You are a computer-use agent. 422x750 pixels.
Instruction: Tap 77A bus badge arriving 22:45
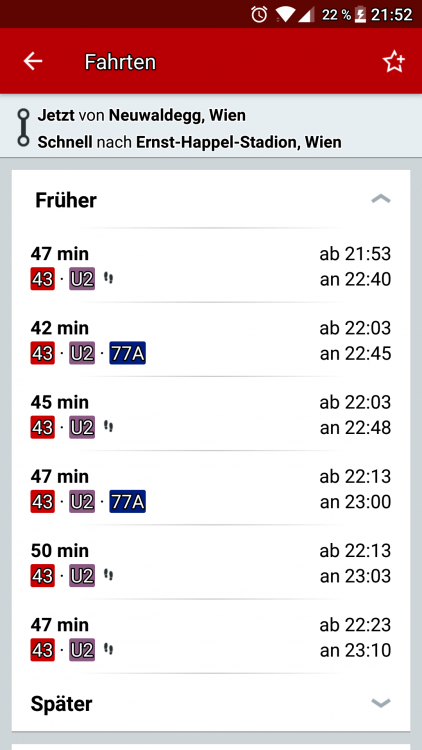[x=127, y=353]
